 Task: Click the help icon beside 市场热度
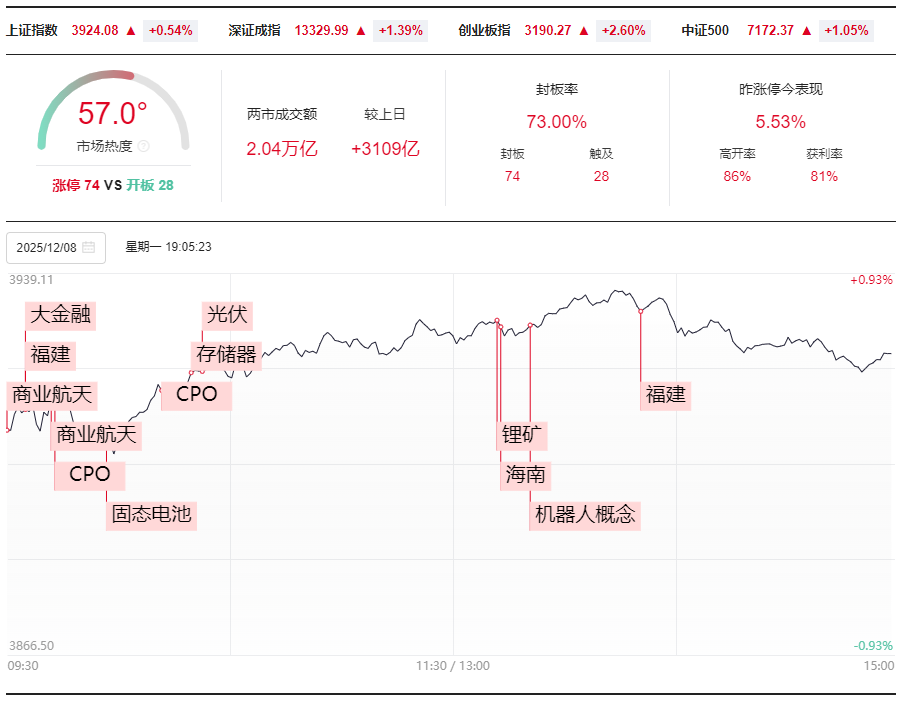coord(143,146)
